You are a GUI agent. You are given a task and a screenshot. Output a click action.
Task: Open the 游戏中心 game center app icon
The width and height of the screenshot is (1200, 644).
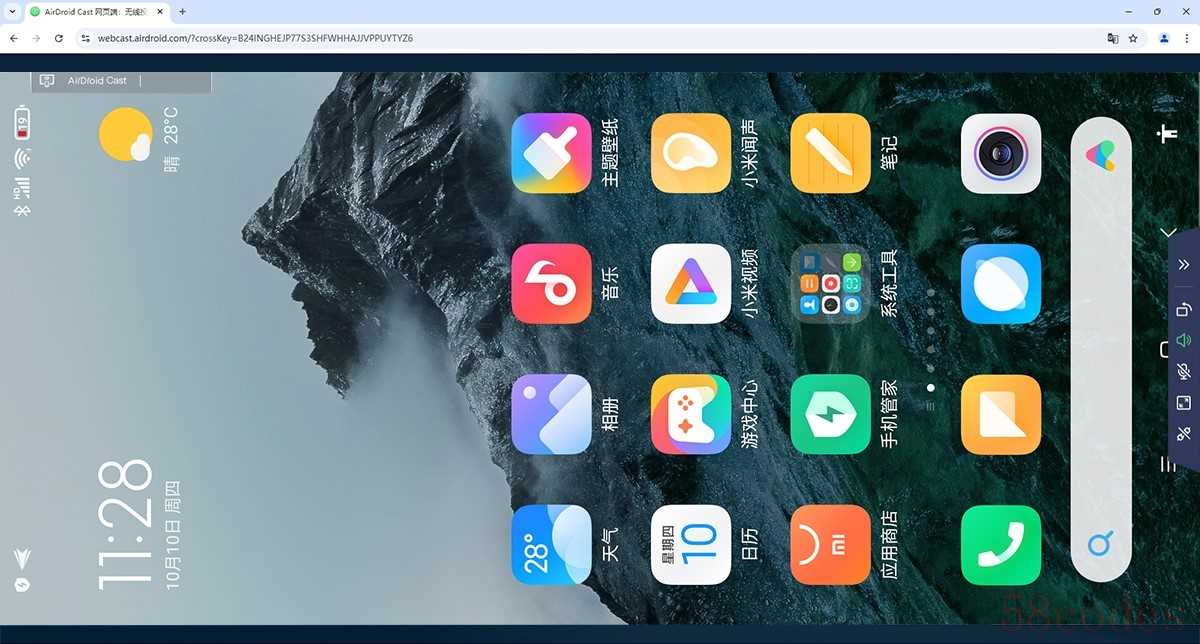691,414
